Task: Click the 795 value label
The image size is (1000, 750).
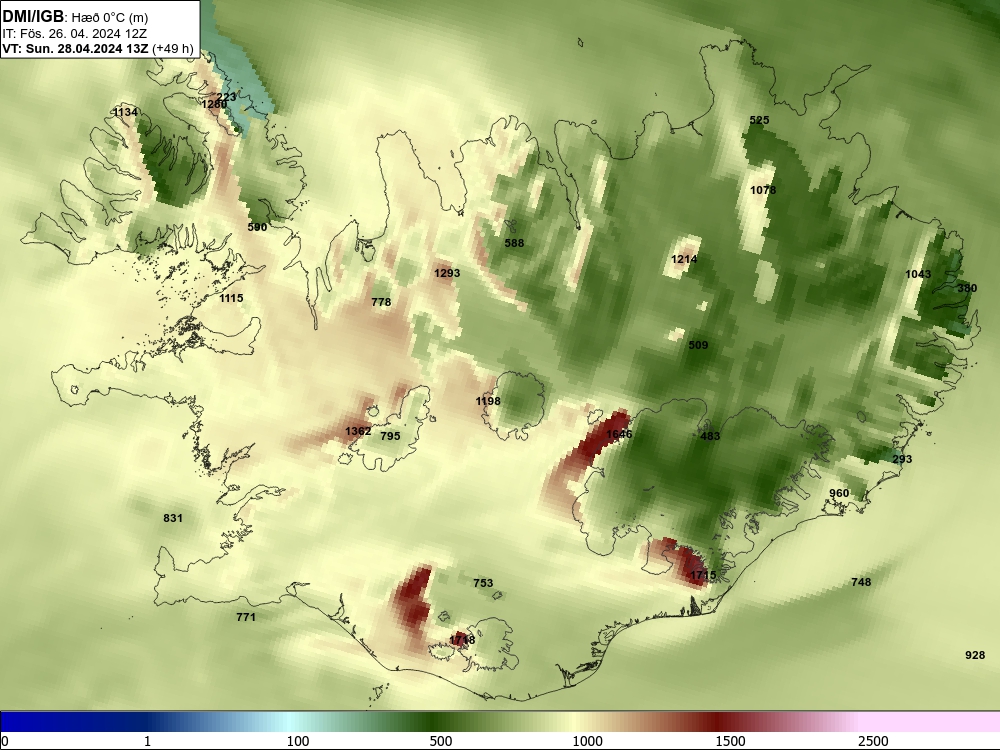Action: [x=390, y=436]
